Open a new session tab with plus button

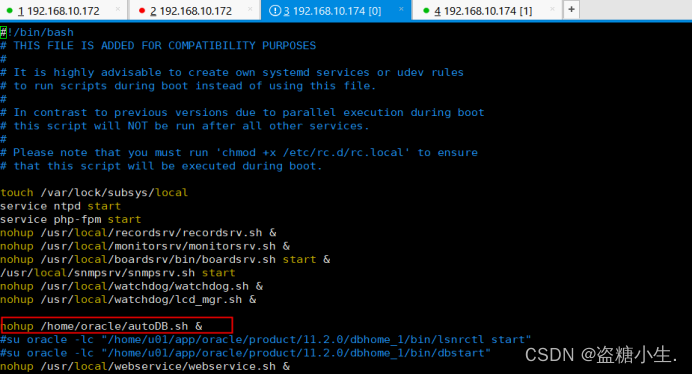pos(571,9)
